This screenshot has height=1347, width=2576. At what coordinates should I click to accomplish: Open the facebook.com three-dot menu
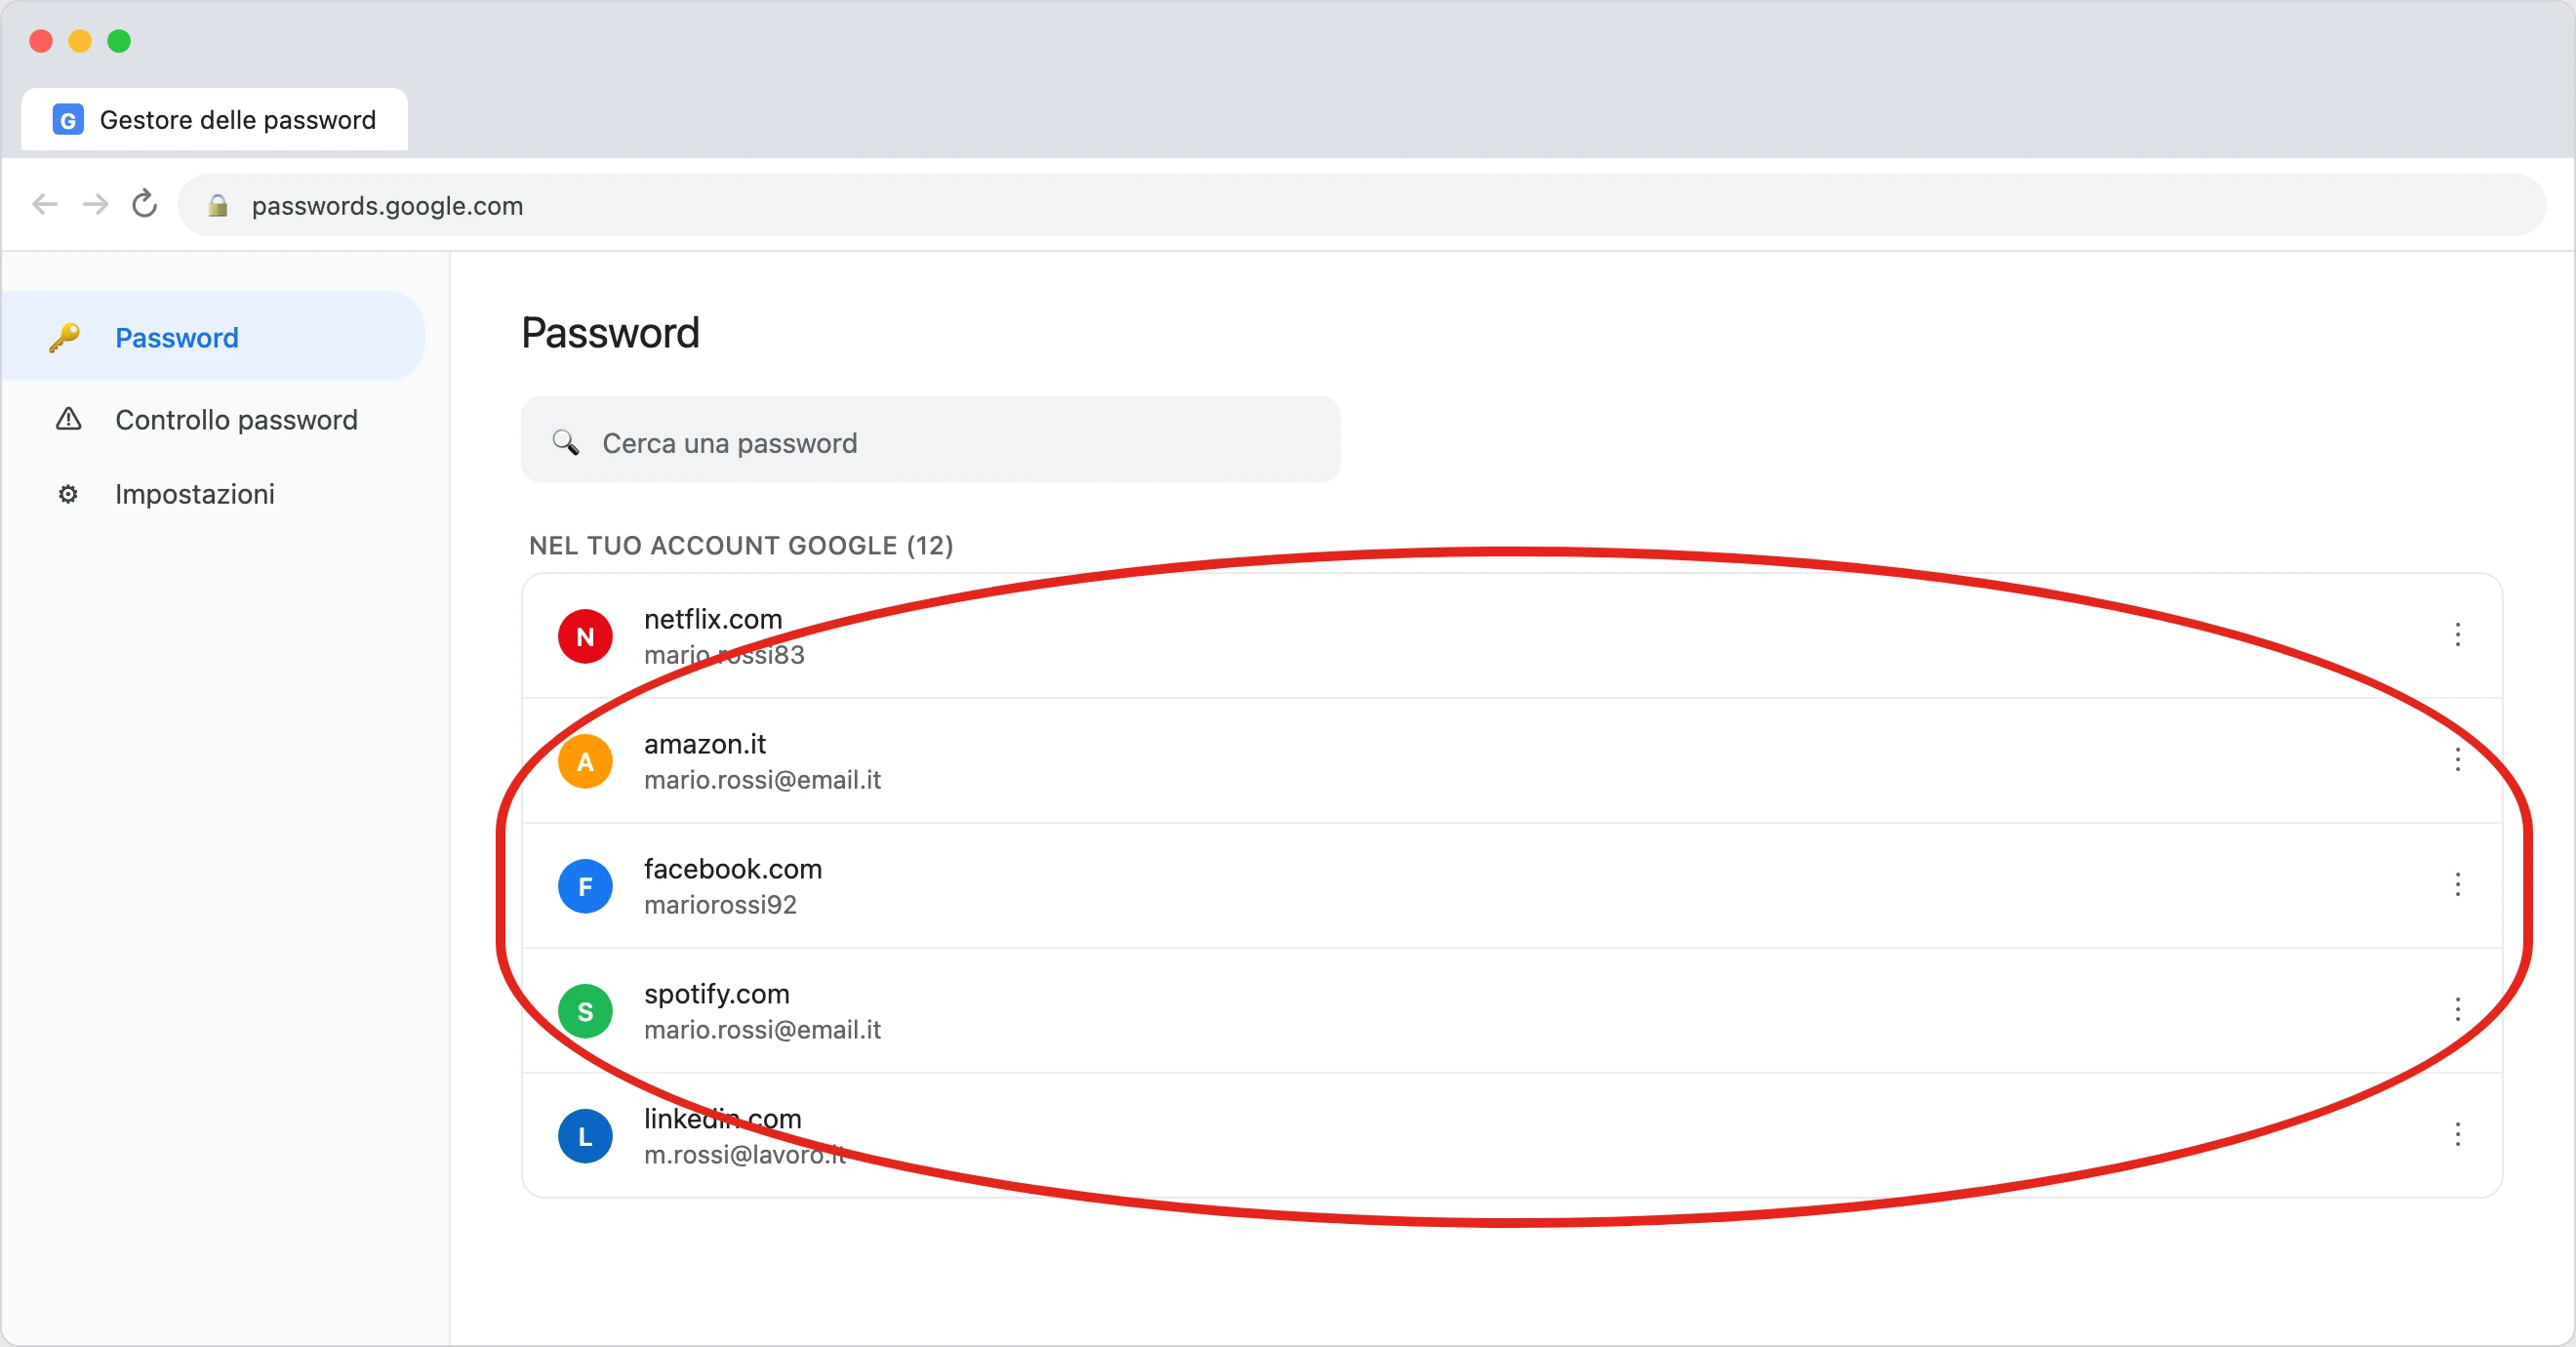(2457, 885)
